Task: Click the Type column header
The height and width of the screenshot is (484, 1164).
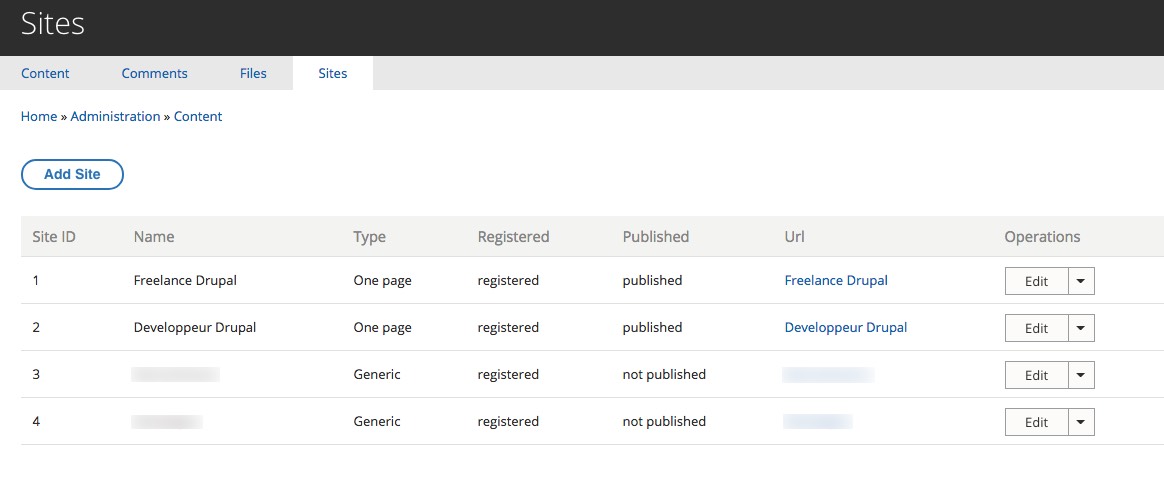Action: click(370, 237)
